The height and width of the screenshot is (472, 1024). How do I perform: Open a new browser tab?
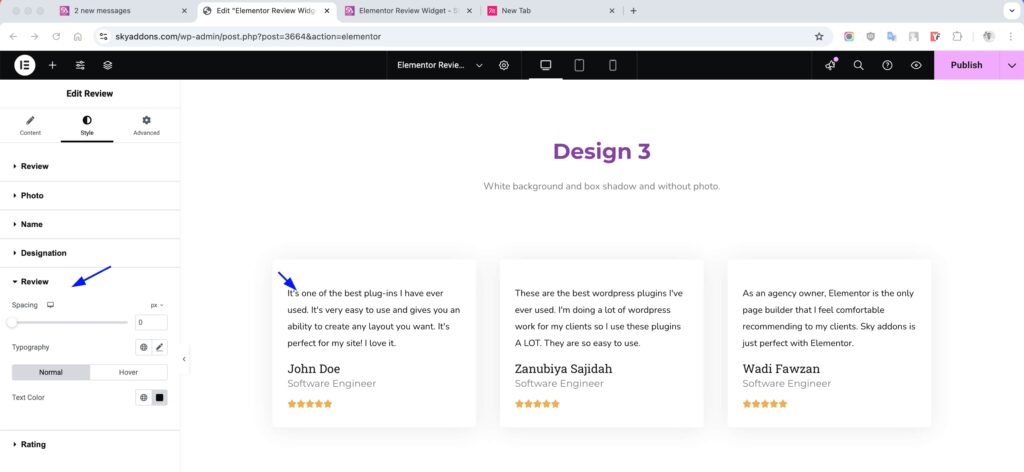point(633,10)
